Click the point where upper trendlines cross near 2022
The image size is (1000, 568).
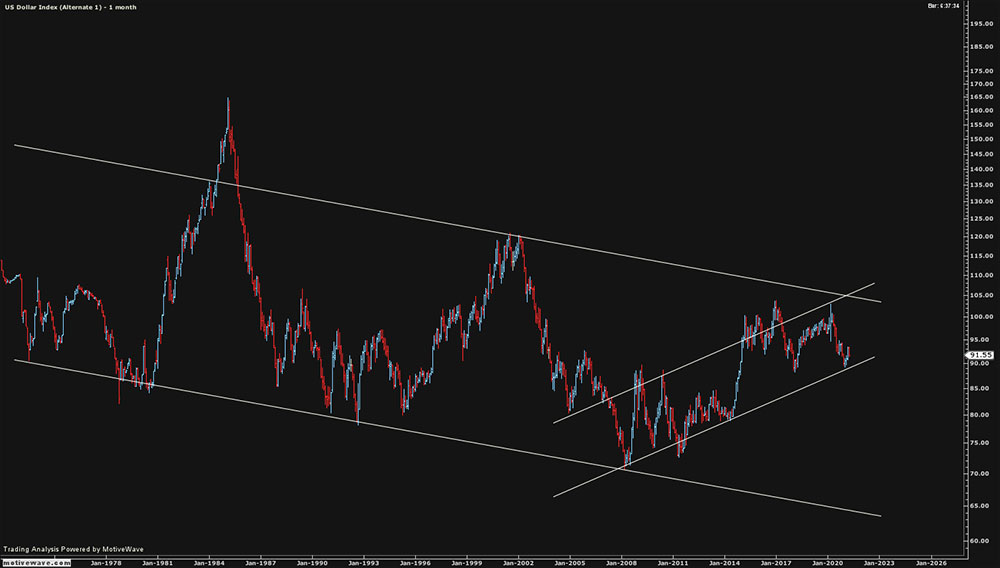coord(849,296)
